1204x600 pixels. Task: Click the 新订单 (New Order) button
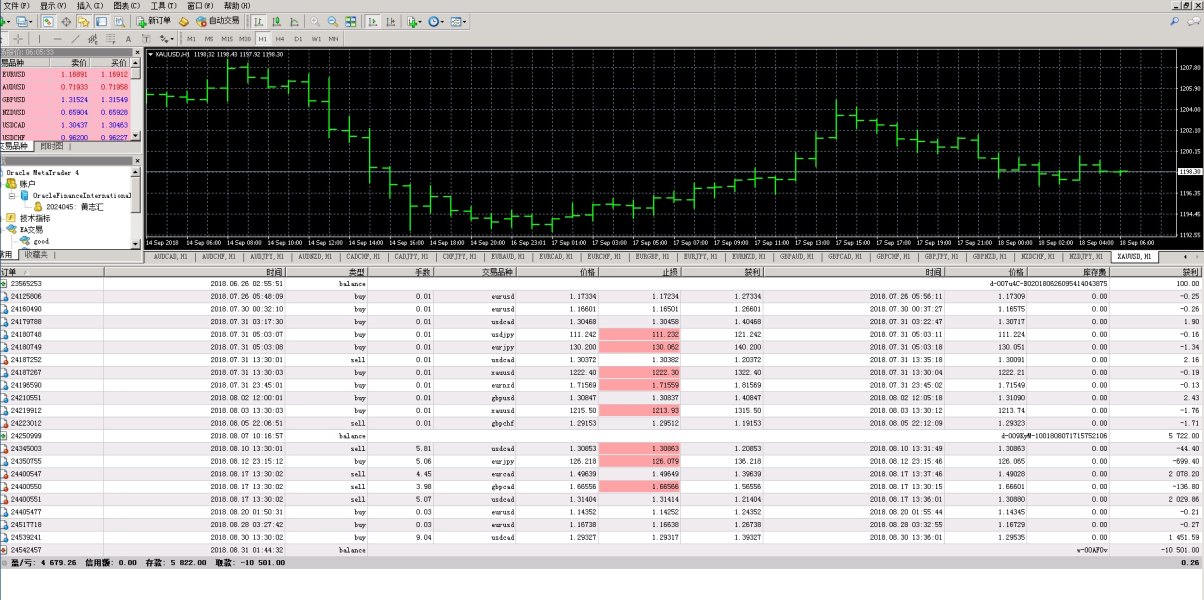(153, 20)
